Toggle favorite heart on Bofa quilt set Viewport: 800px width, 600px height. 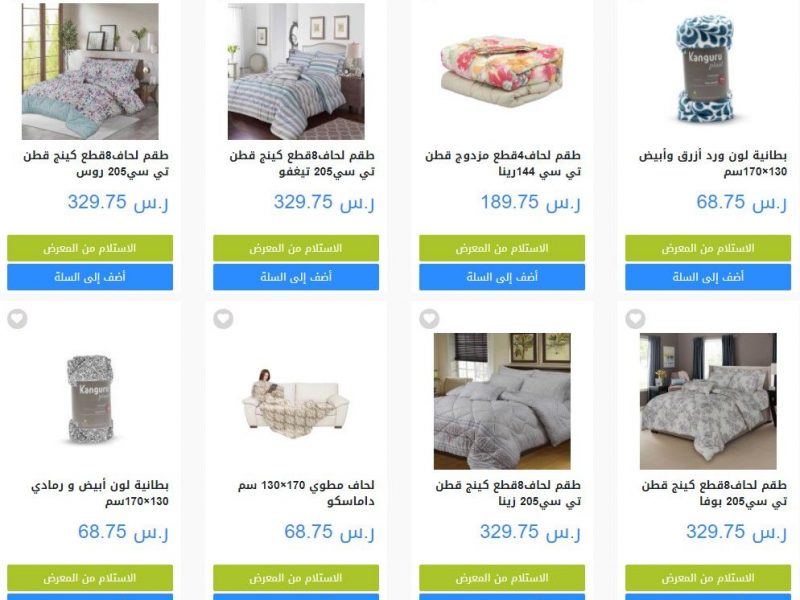(635, 319)
